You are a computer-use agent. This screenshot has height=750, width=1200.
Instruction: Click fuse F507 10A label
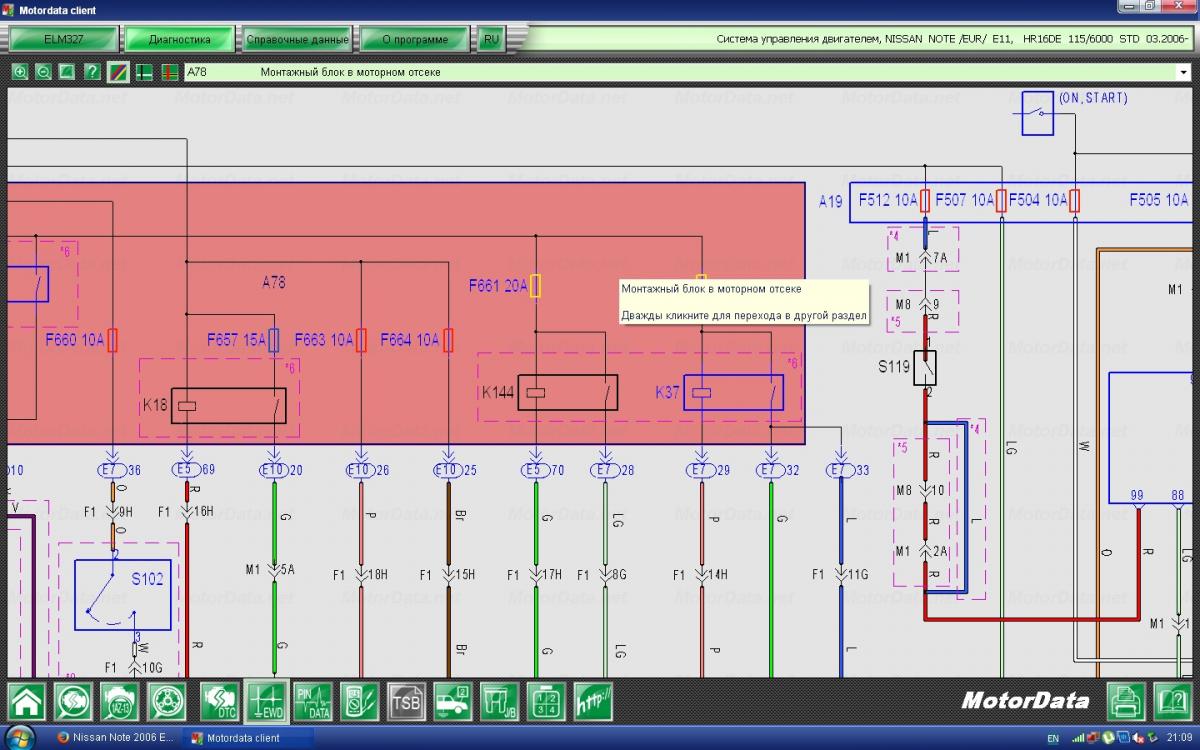(964, 200)
